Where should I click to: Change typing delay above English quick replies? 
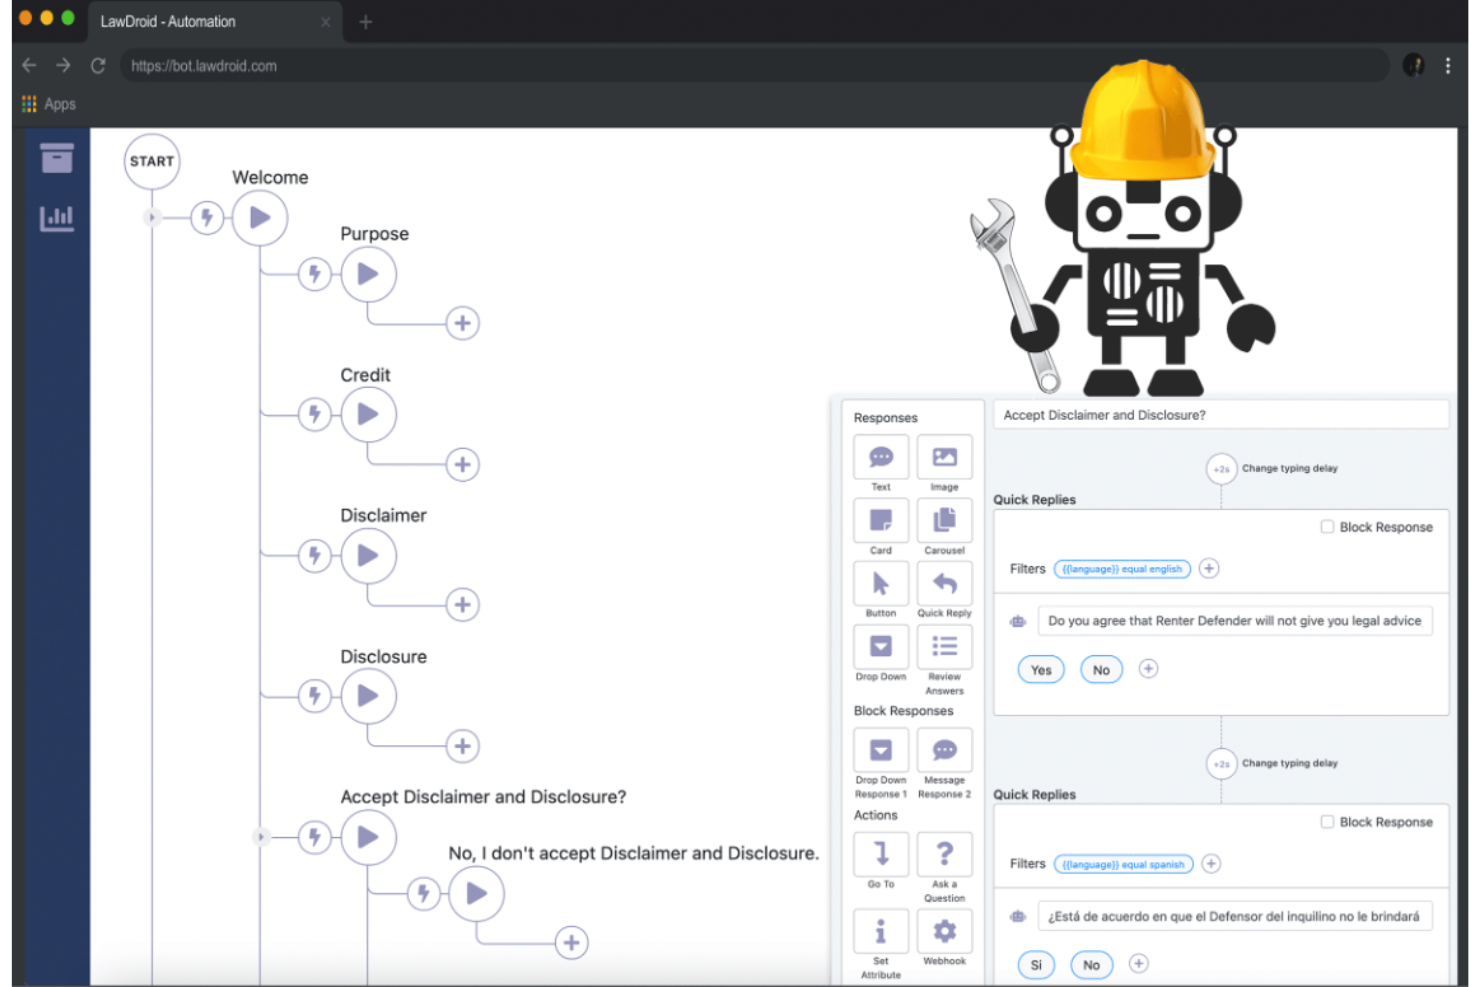1221,468
